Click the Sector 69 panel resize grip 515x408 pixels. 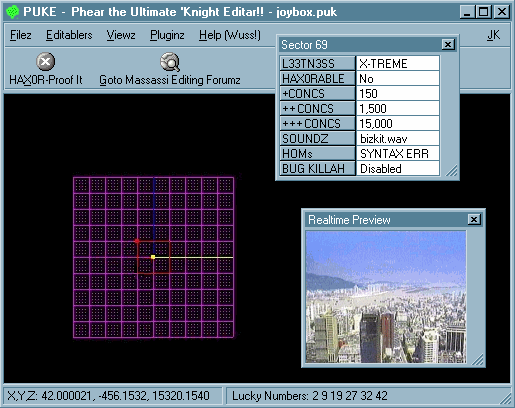452,171
